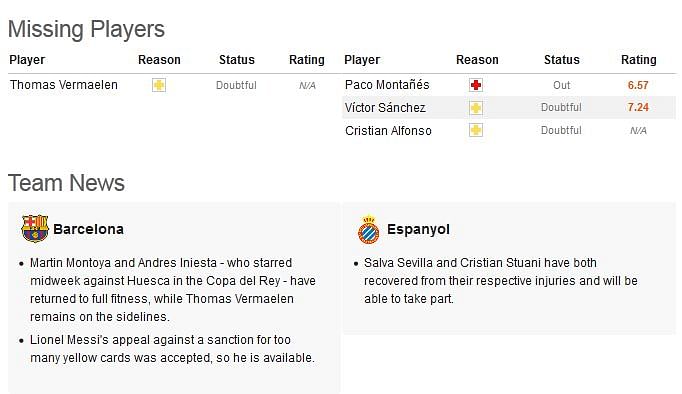
Task: Click the left table Reason column header
Action: pos(159,60)
